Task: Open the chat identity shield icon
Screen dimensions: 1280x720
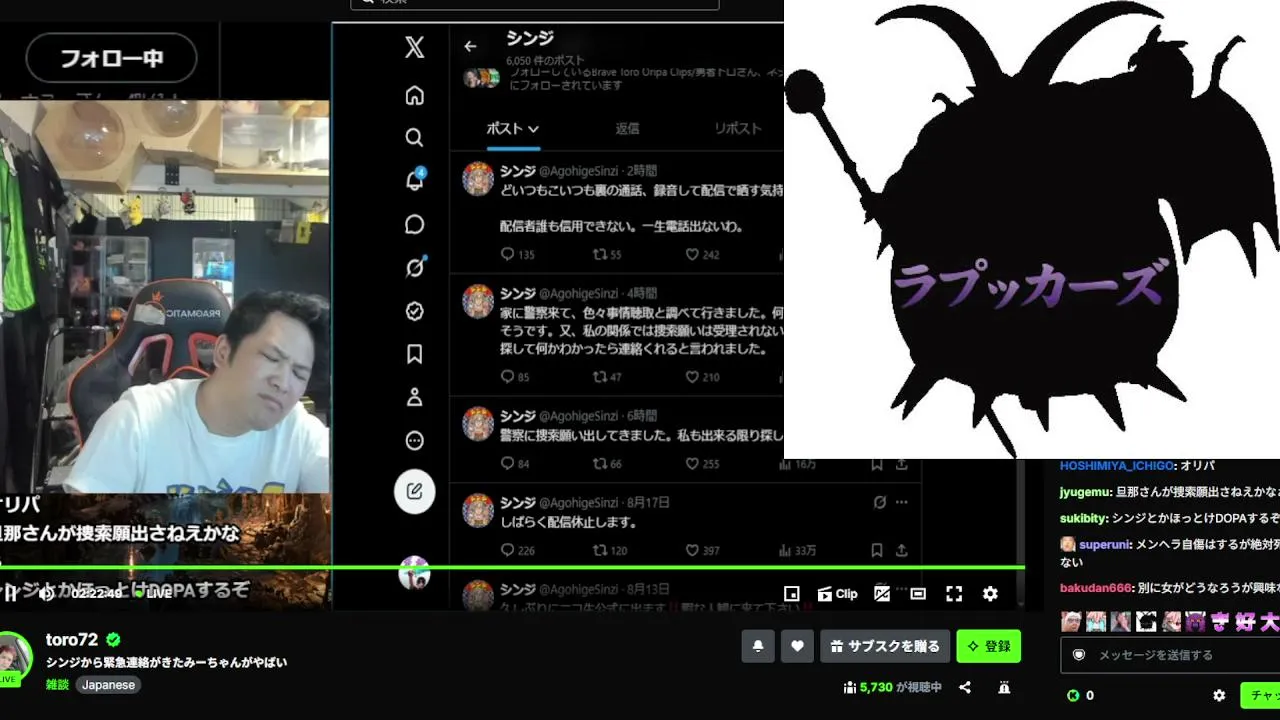Action: click(x=1079, y=655)
